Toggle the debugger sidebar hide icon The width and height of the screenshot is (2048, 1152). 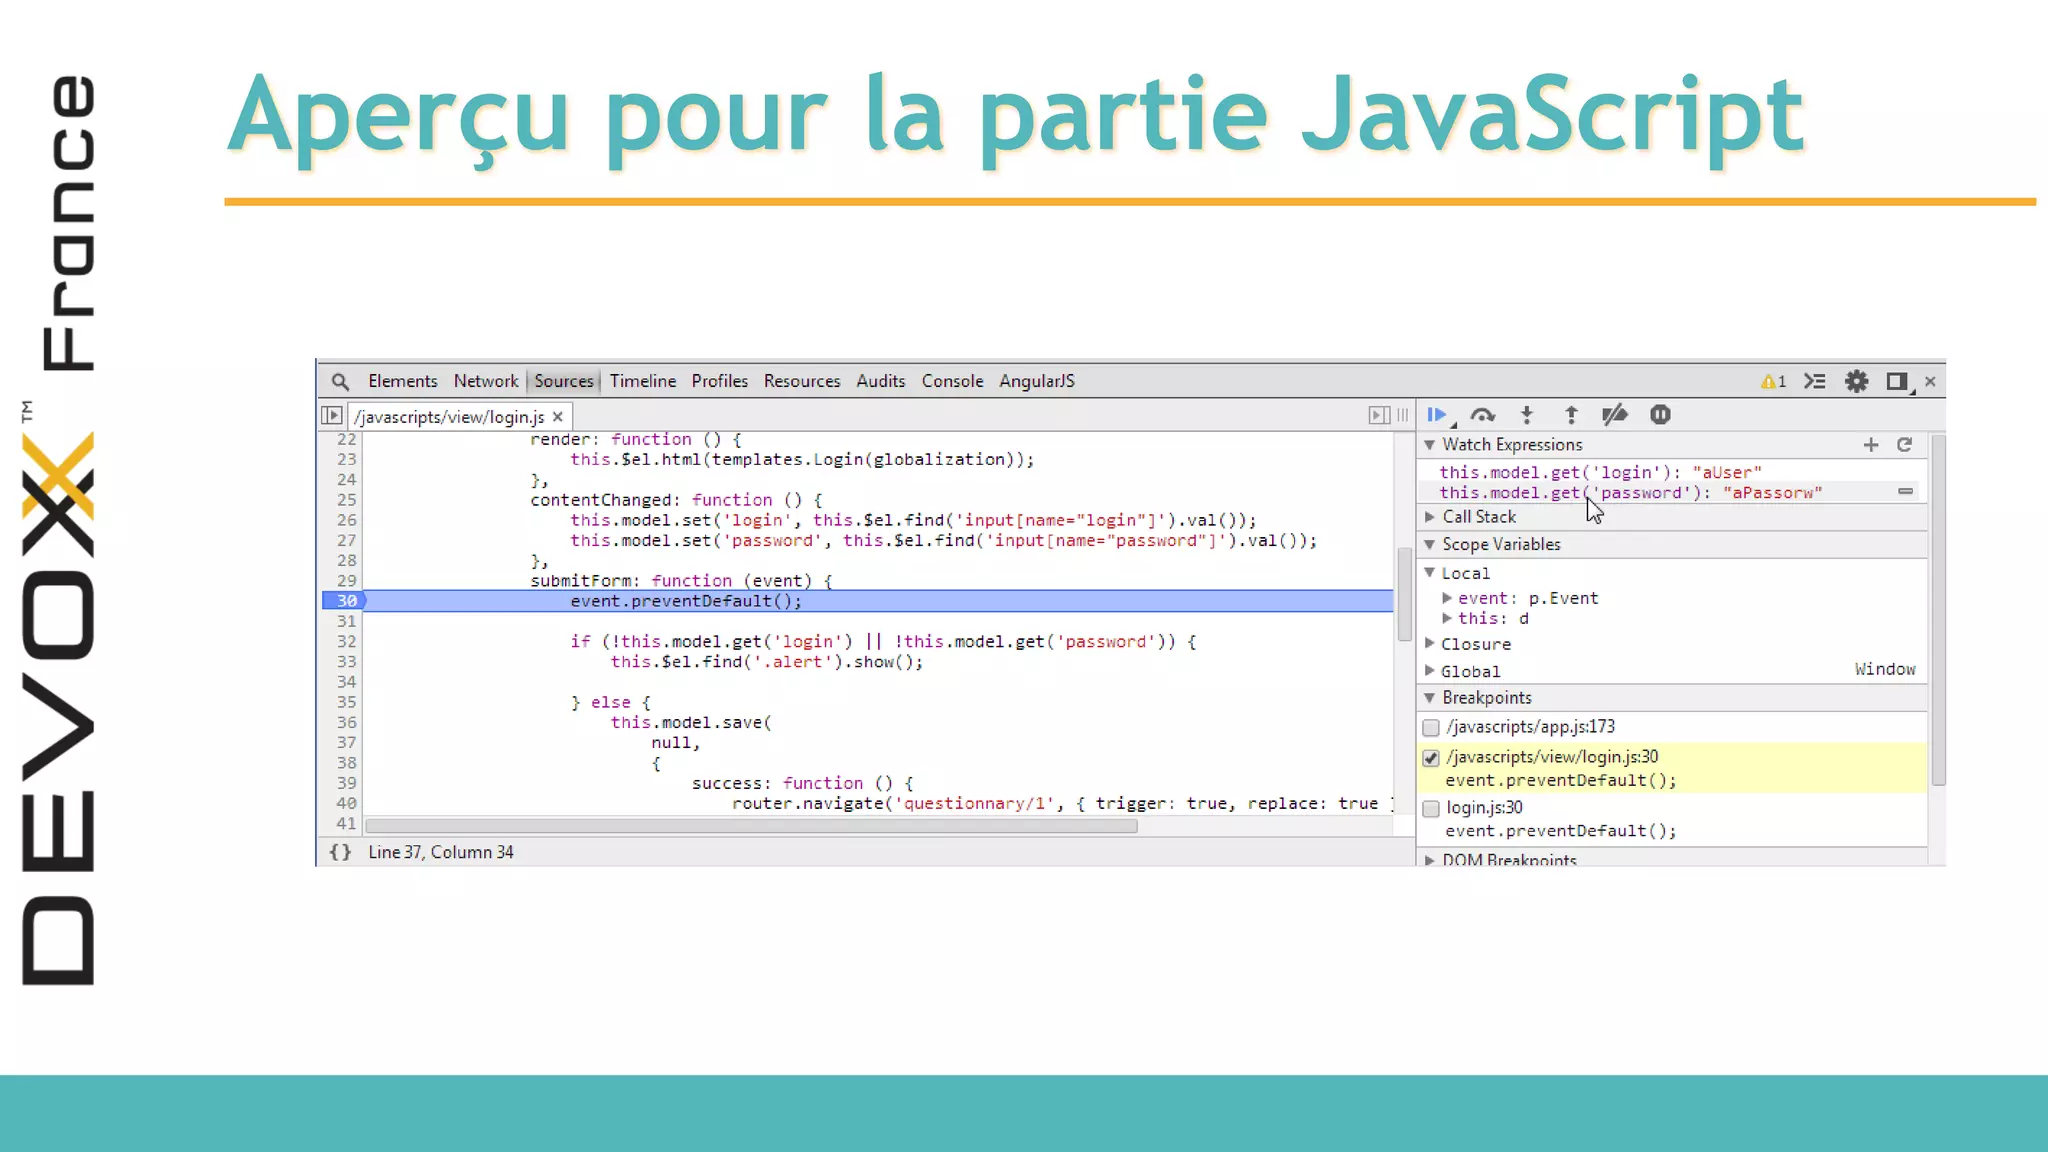(x=1379, y=415)
